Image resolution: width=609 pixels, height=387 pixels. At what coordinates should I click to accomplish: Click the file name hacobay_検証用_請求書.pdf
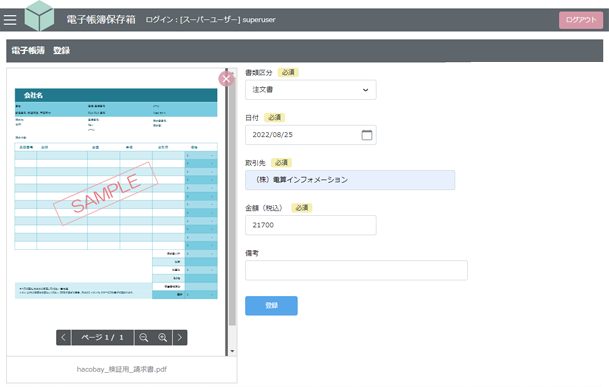(122, 369)
